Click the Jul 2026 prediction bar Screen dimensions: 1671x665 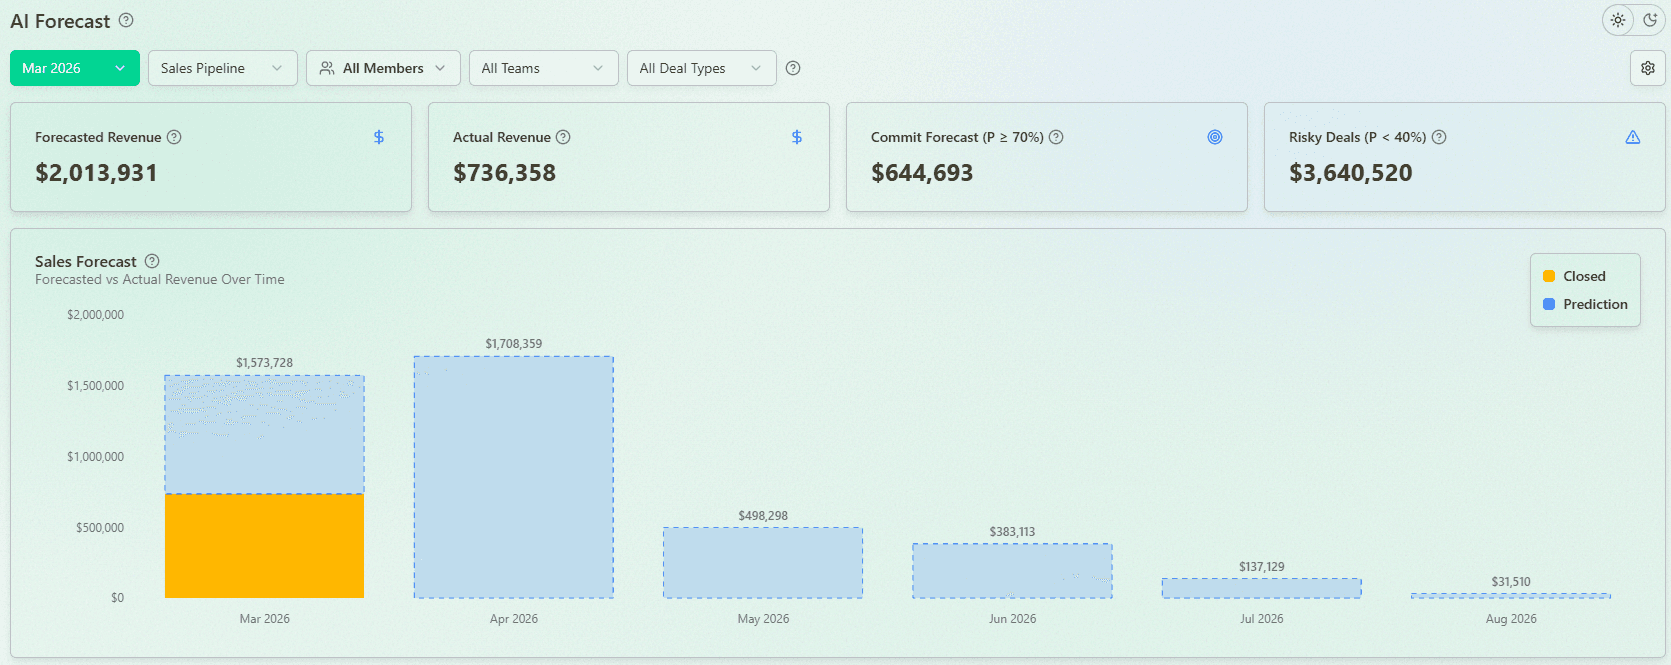[x=1262, y=588]
